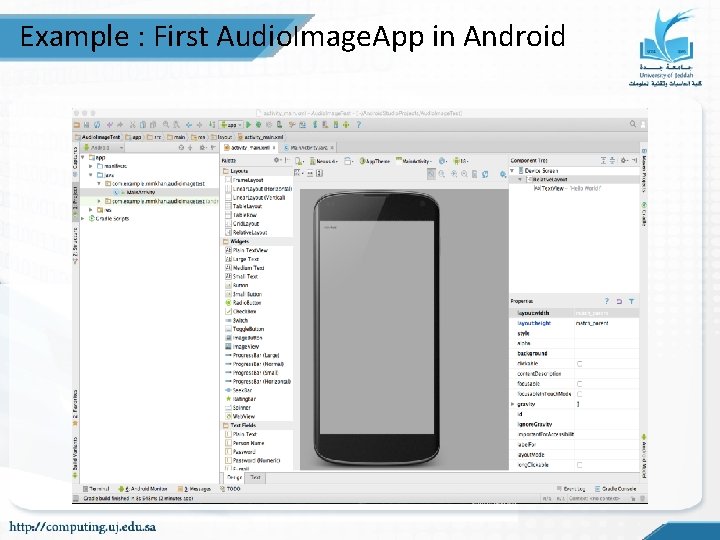Select SeekBar widget in Palette
The height and width of the screenshot is (540, 720).
(239, 390)
